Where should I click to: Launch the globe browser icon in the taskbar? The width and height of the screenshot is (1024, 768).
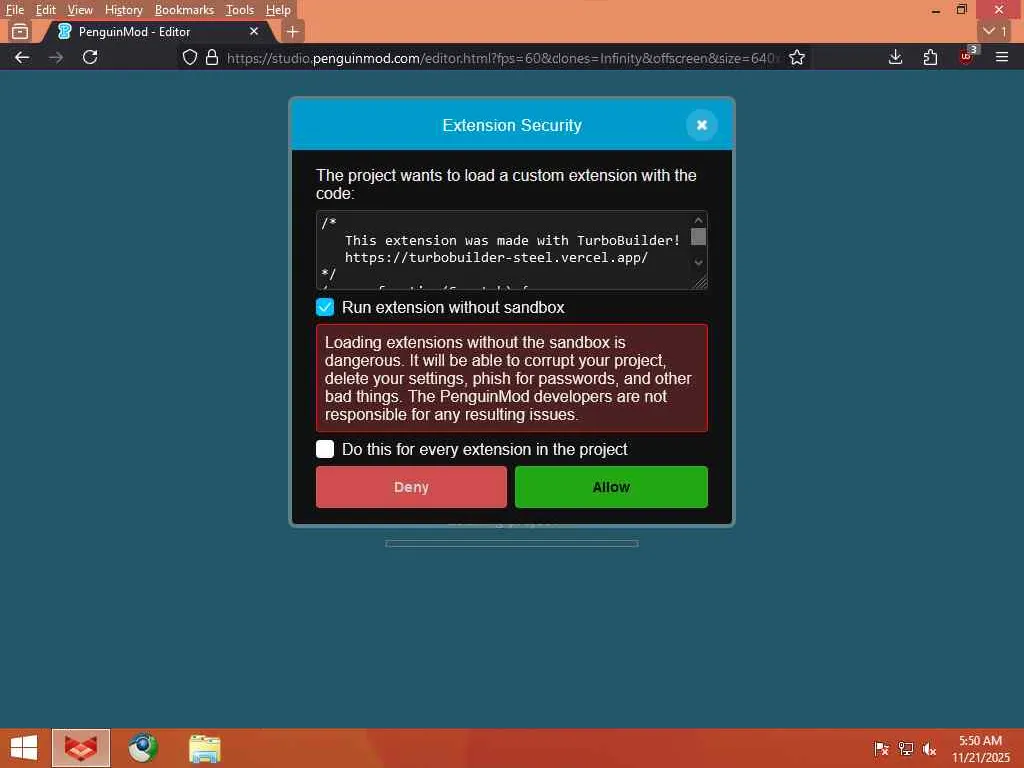[142, 748]
